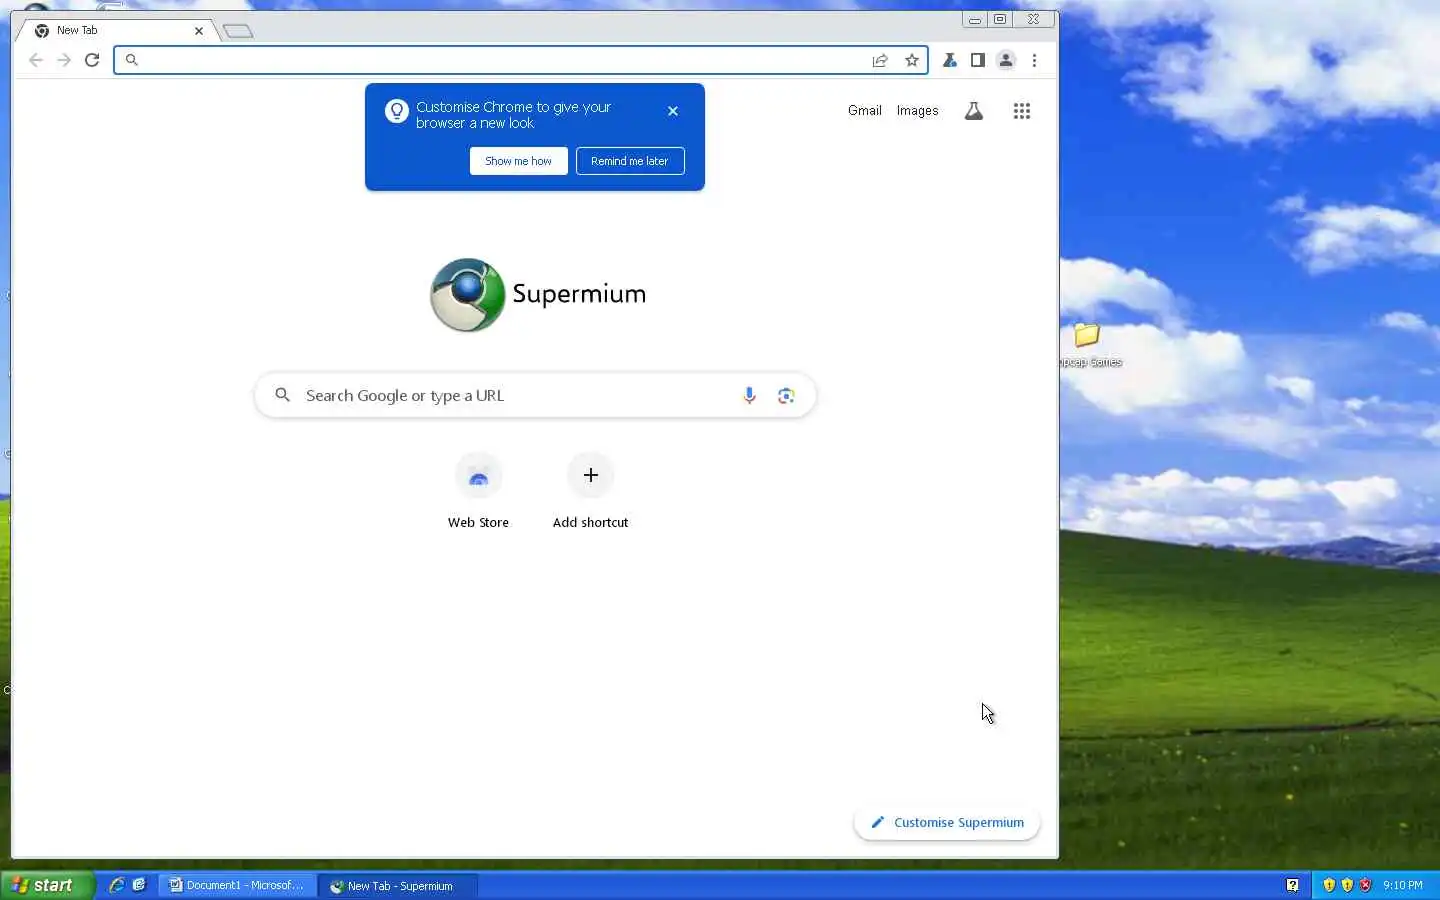Reload the page
This screenshot has width=1440, height=900.
click(x=92, y=60)
